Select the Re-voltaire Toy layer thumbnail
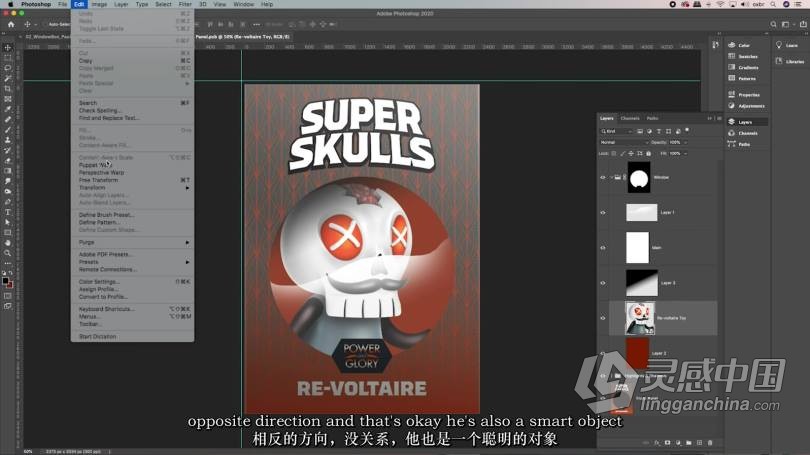The width and height of the screenshot is (810, 455). click(640, 318)
